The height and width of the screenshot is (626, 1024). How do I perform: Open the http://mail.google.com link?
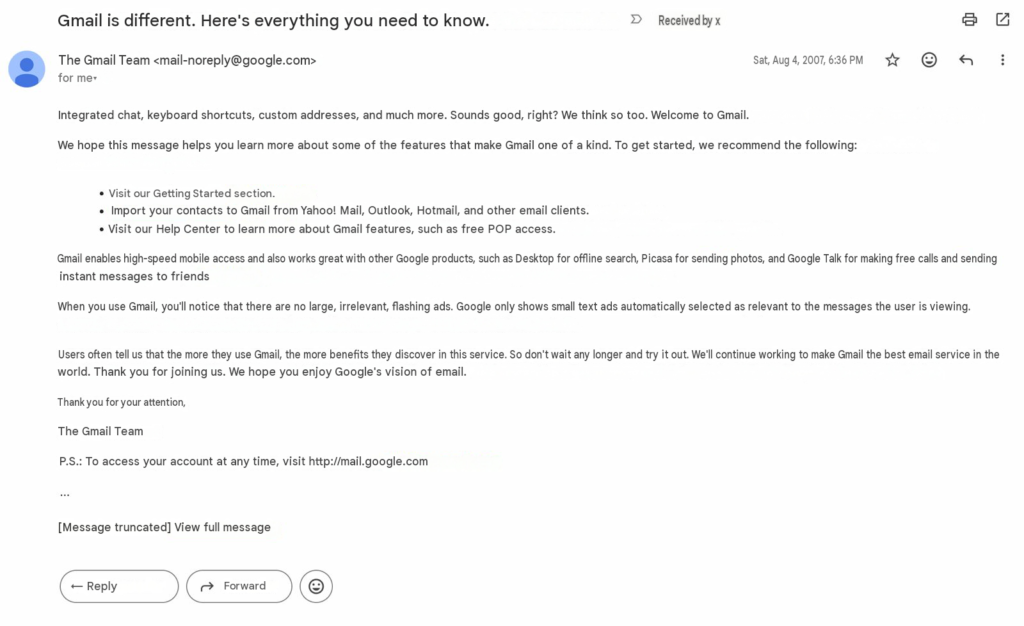click(x=368, y=462)
